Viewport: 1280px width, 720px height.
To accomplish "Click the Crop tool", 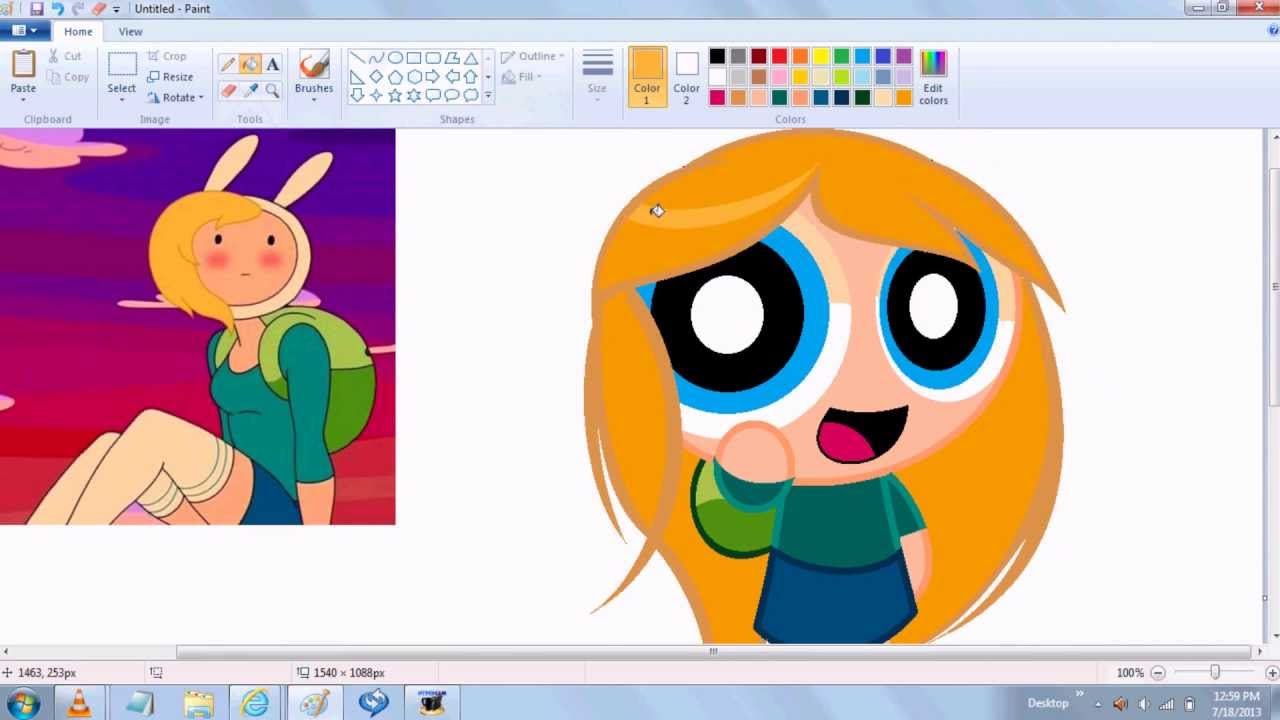I will click(x=167, y=56).
